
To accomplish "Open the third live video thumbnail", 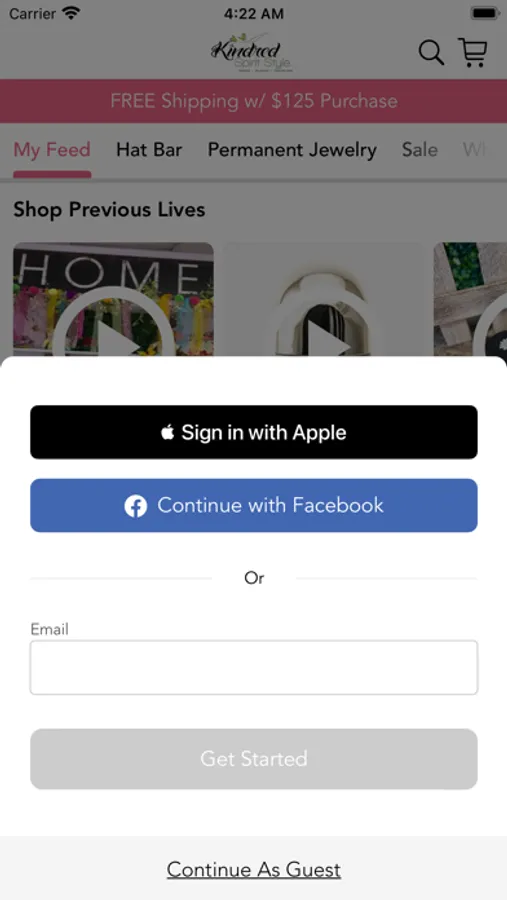I will [x=470, y=299].
